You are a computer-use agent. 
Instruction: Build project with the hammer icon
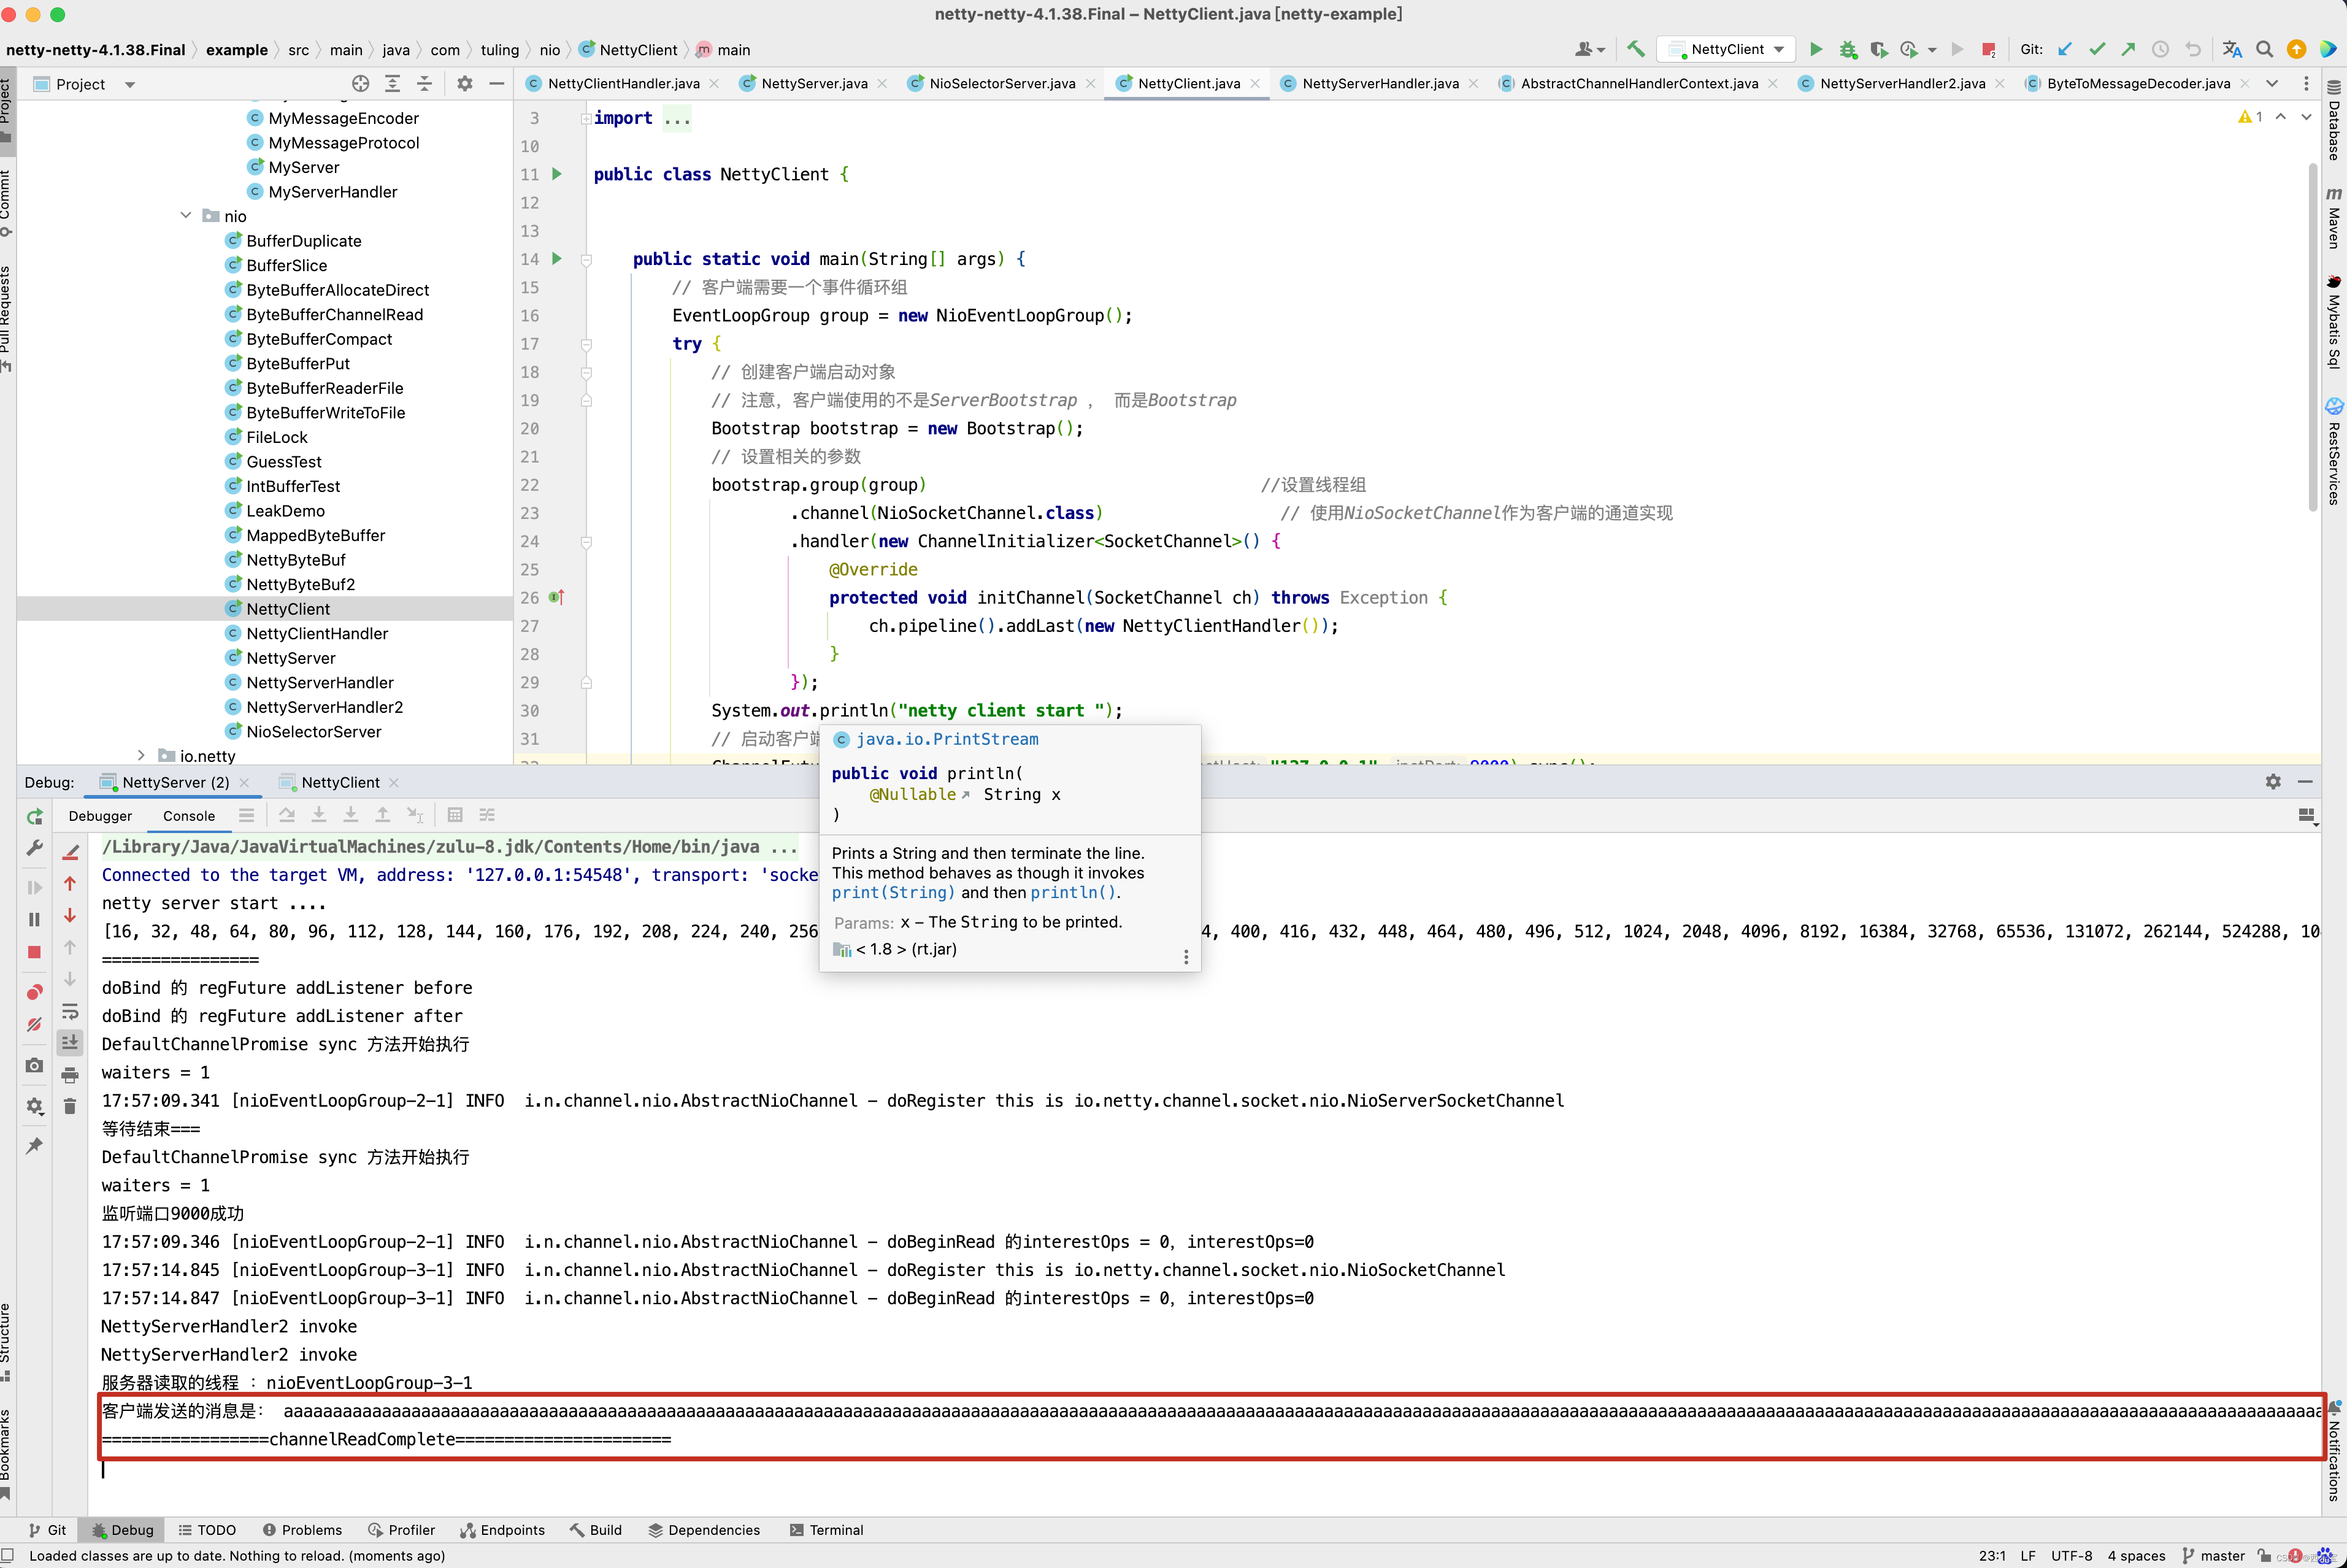click(1636, 49)
